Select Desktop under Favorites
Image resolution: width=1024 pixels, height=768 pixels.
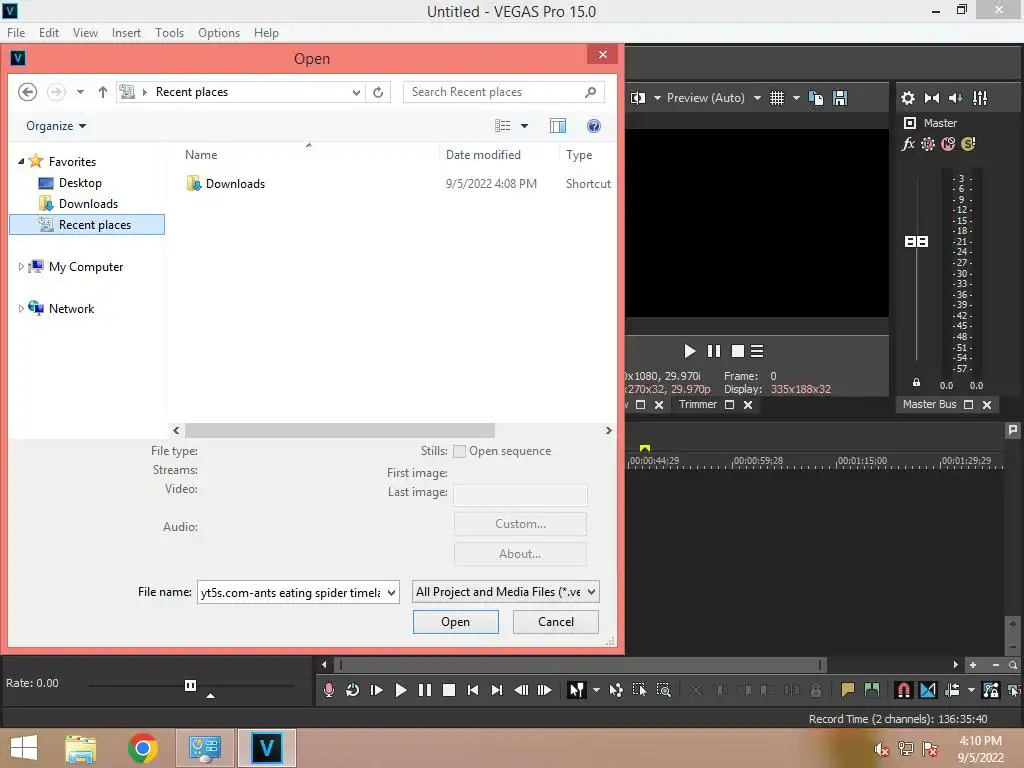pos(80,183)
